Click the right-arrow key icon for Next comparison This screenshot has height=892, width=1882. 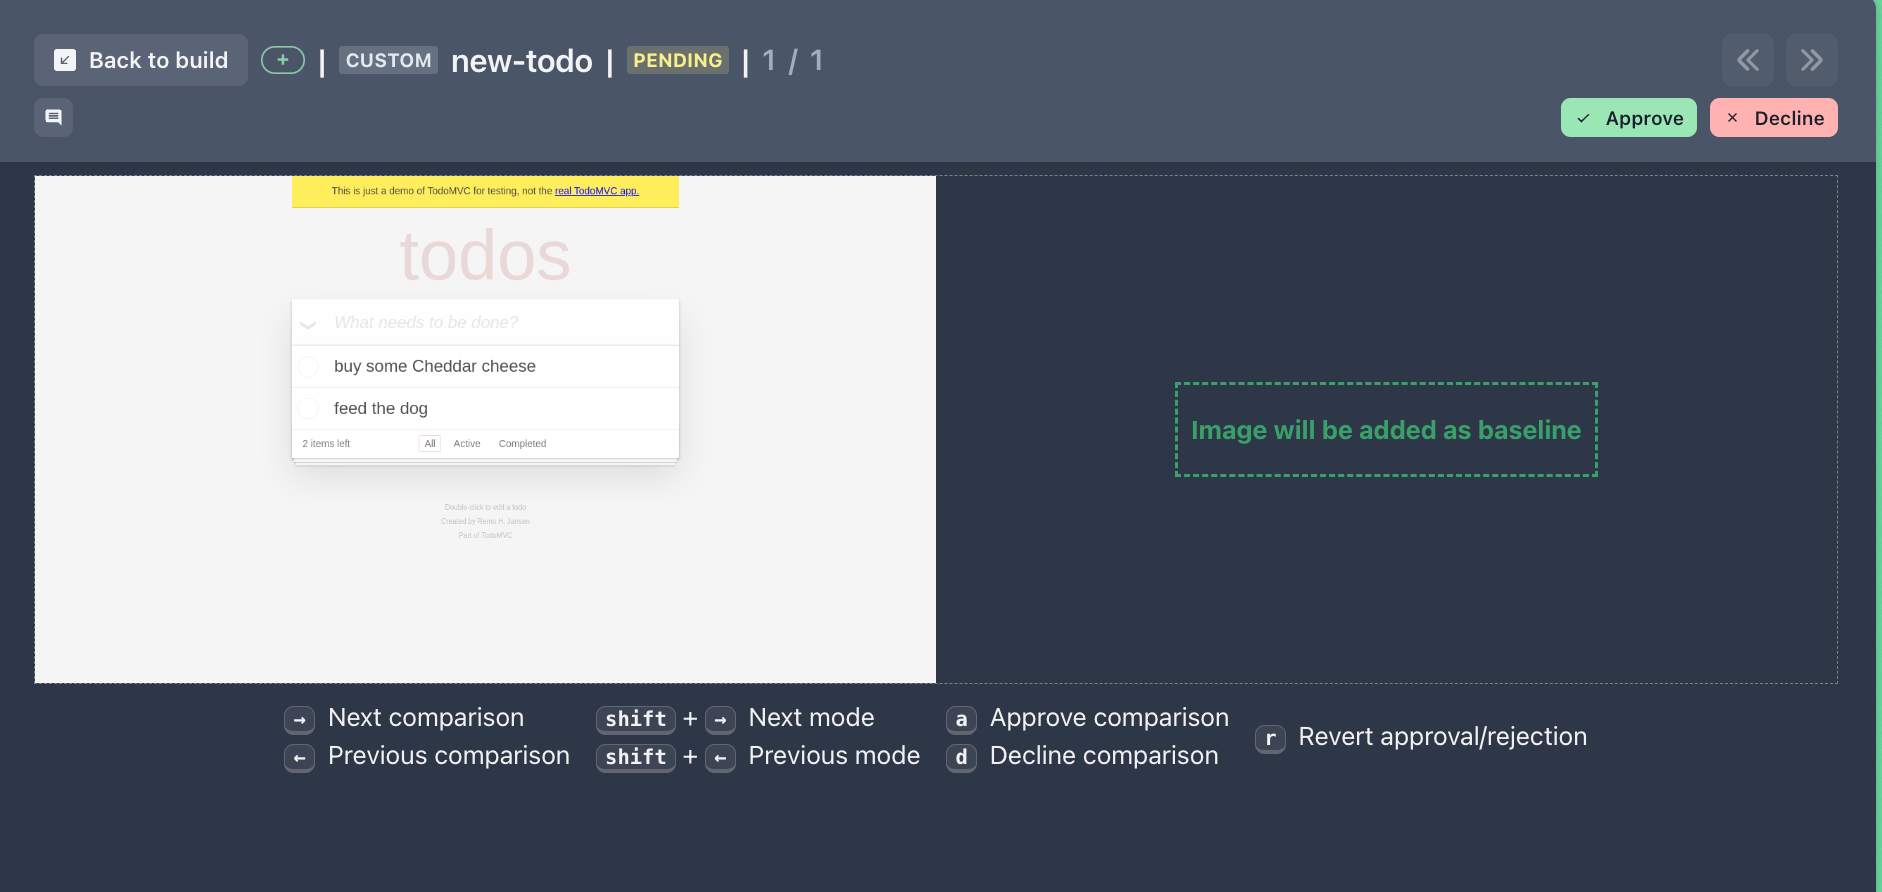(x=299, y=719)
